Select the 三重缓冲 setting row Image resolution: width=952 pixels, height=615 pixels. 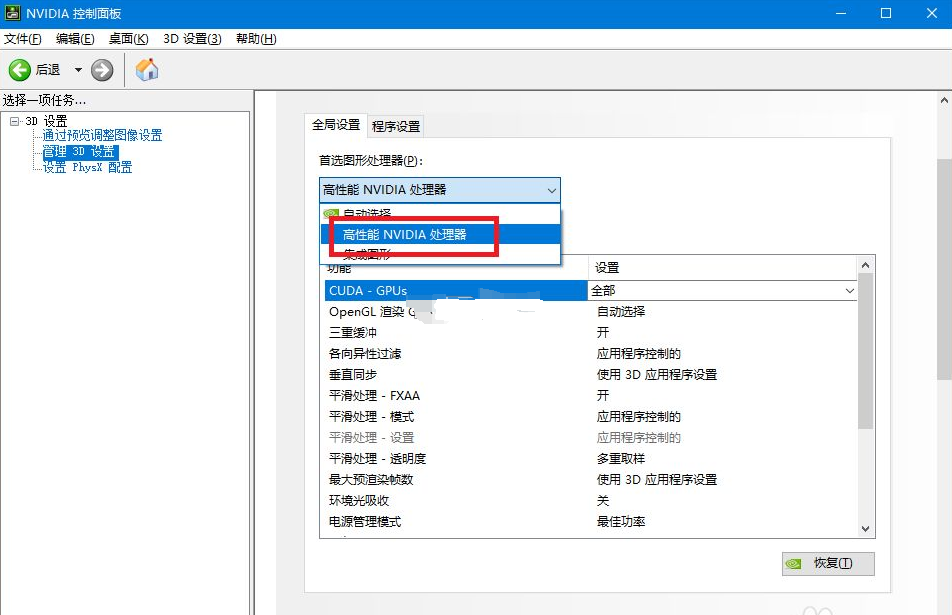click(x=591, y=333)
